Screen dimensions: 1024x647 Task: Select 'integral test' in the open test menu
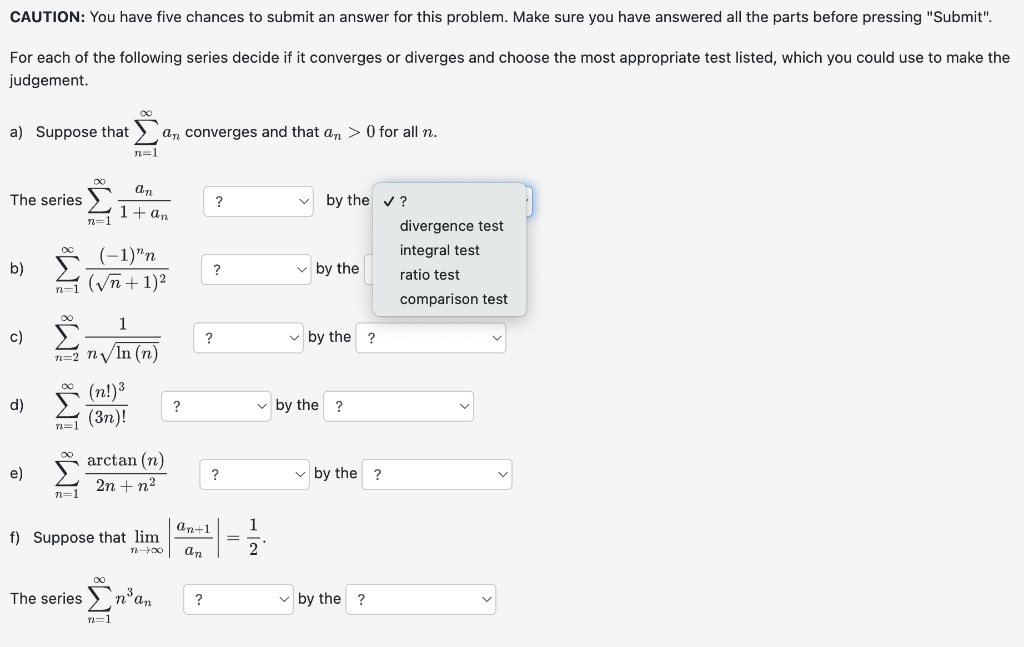tap(441, 250)
